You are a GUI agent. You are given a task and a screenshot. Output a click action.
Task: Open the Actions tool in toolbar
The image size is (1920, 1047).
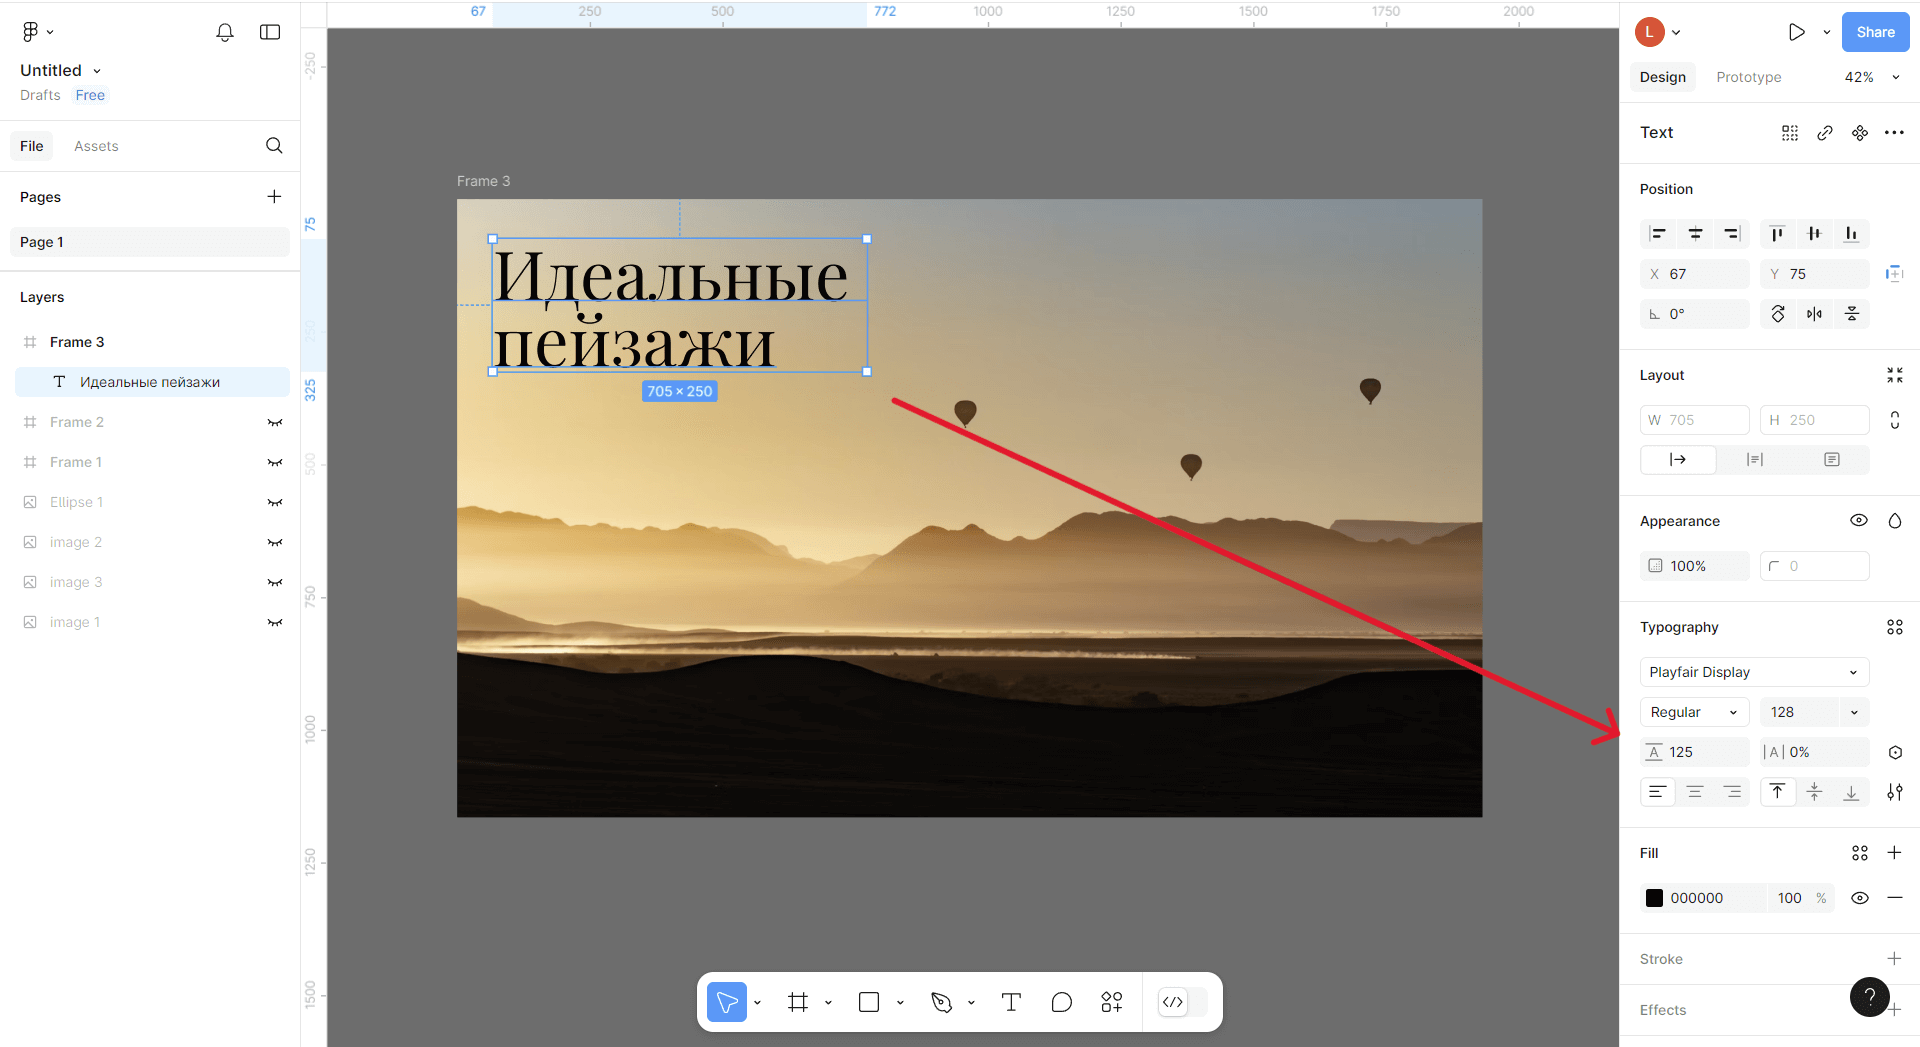coord(1112,1002)
